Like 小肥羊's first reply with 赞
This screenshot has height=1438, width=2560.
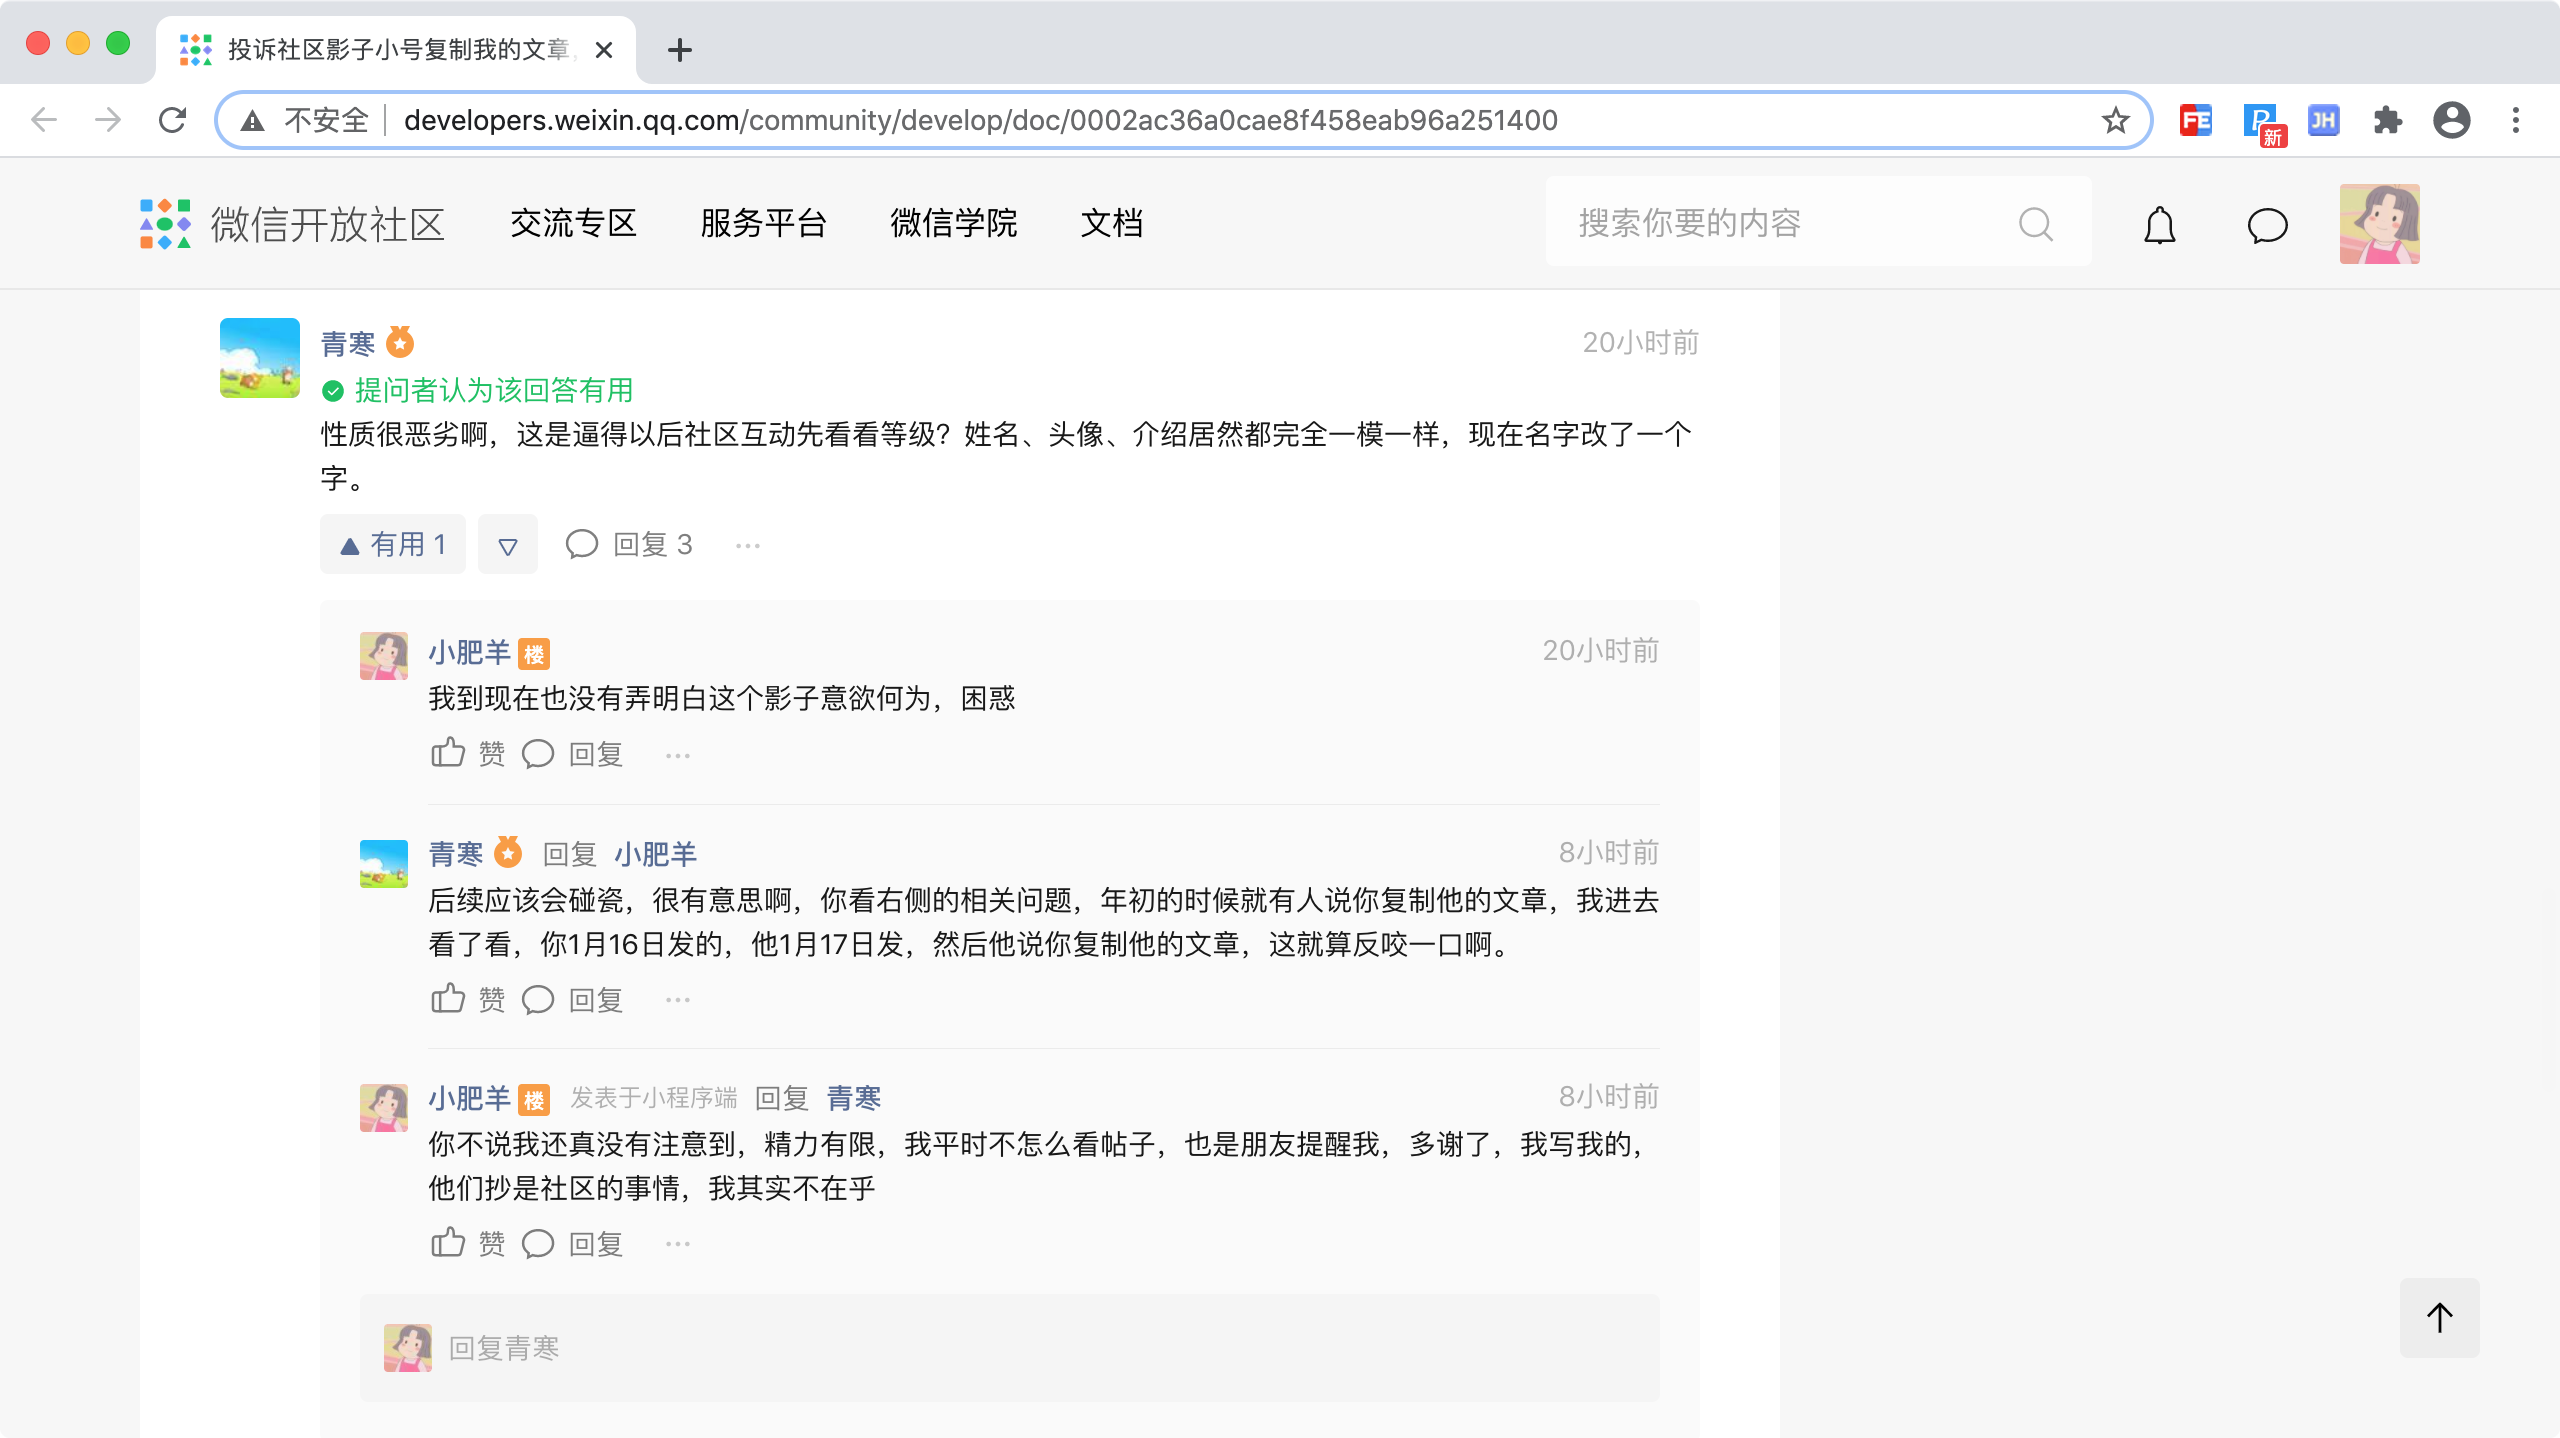[467, 753]
